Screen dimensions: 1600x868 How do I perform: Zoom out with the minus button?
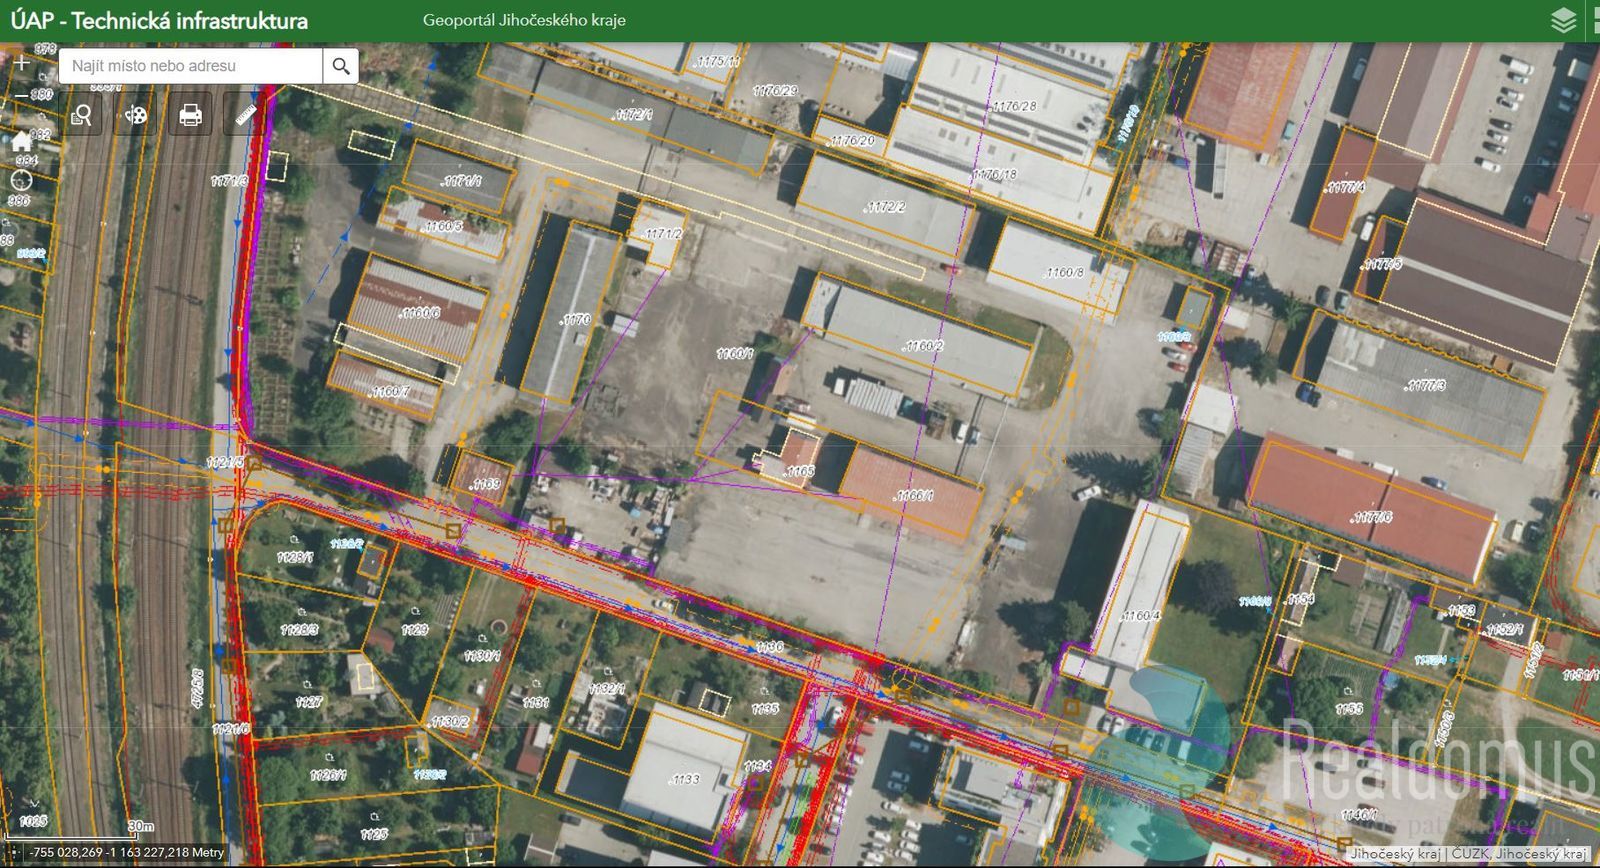[x=21, y=96]
